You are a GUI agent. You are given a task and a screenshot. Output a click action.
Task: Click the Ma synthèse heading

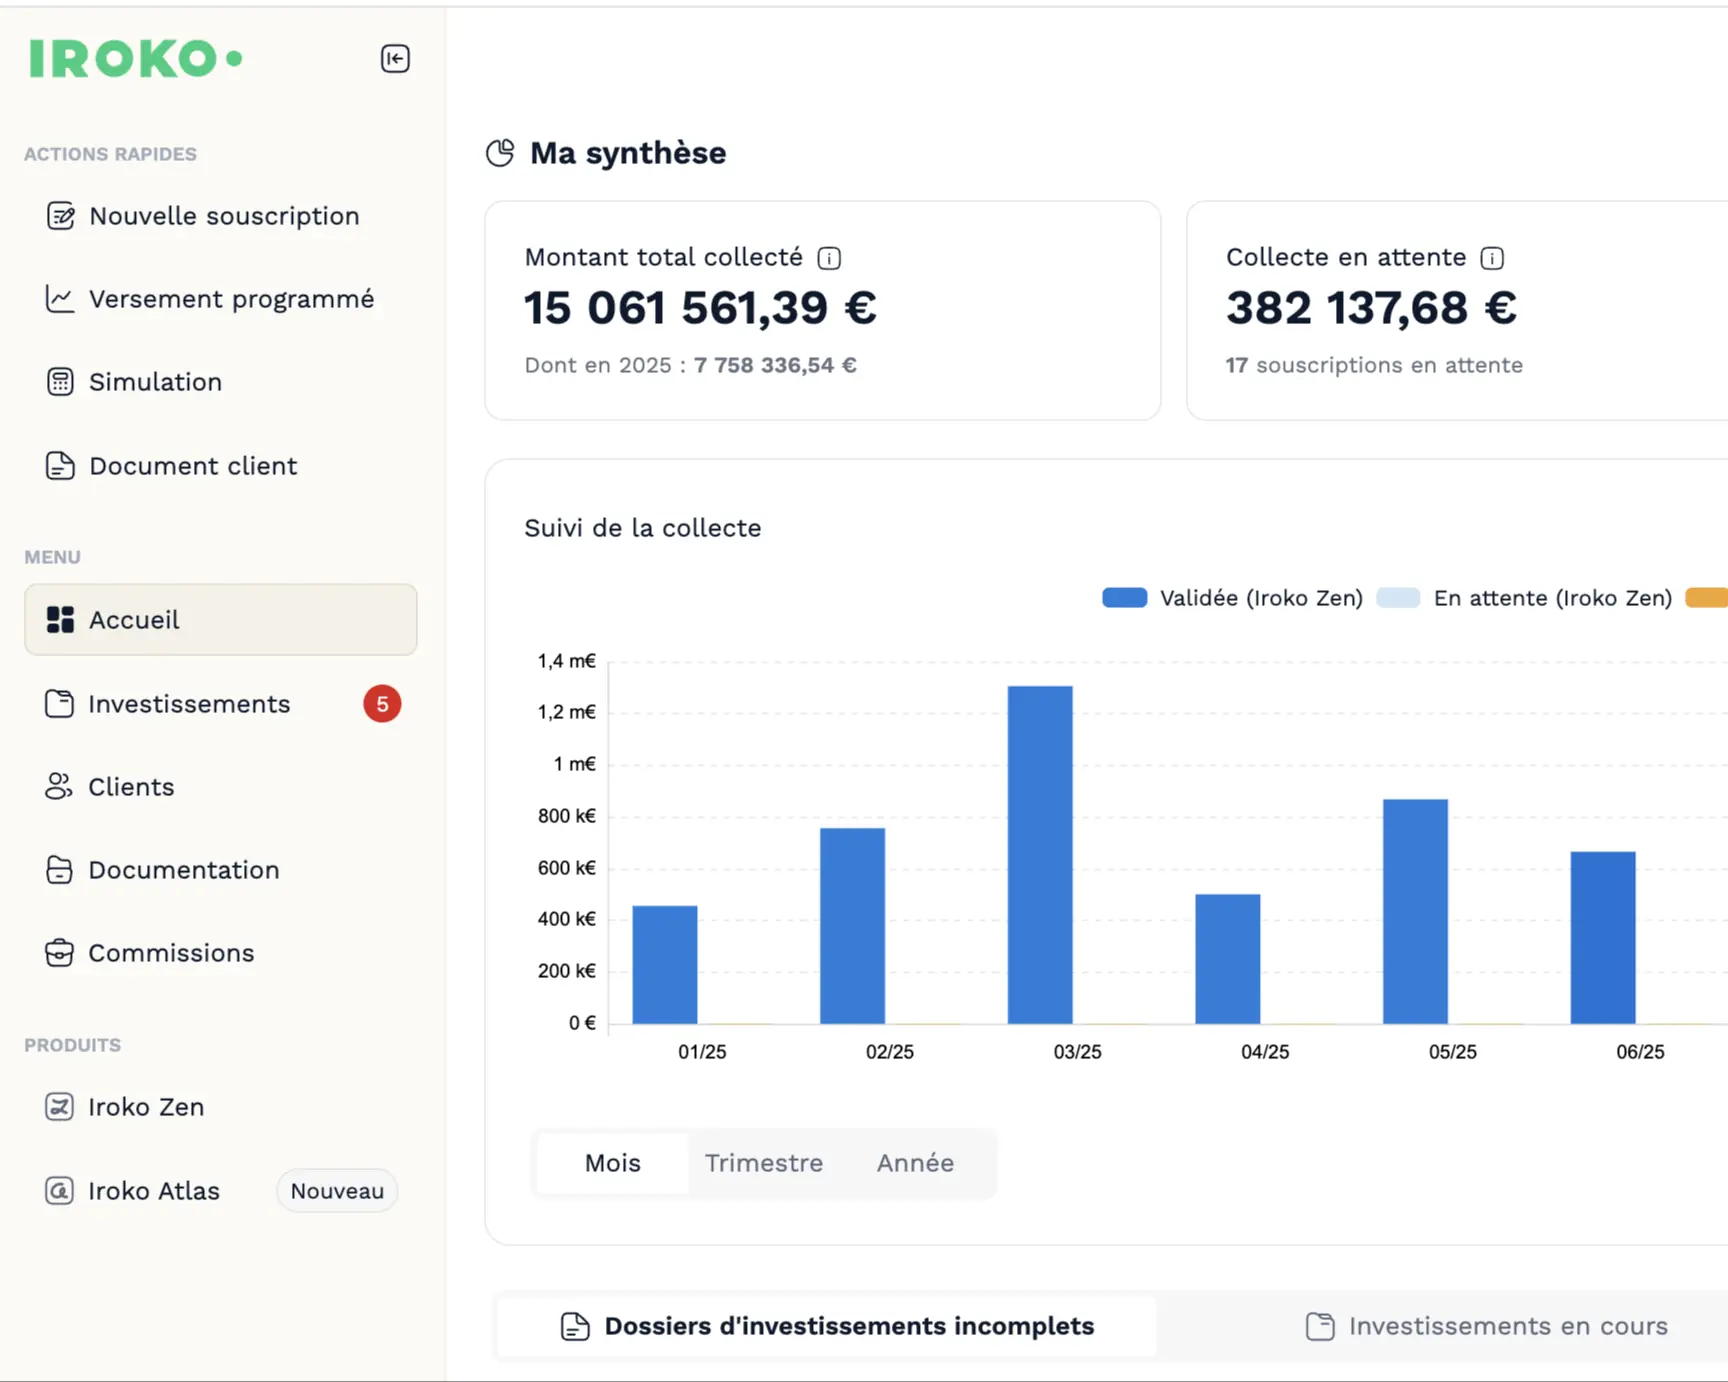pos(628,153)
